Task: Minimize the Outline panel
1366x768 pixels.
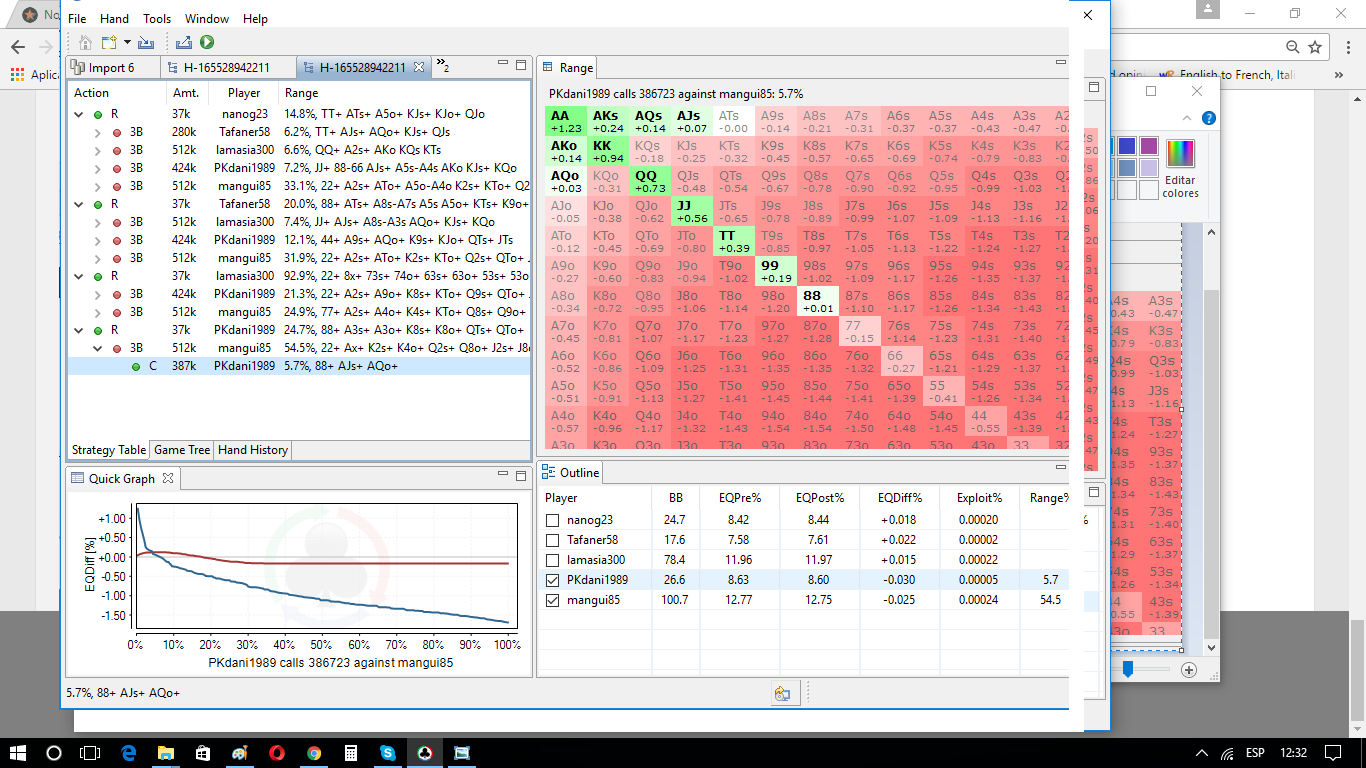Action: pyautogui.click(x=1061, y=467)
